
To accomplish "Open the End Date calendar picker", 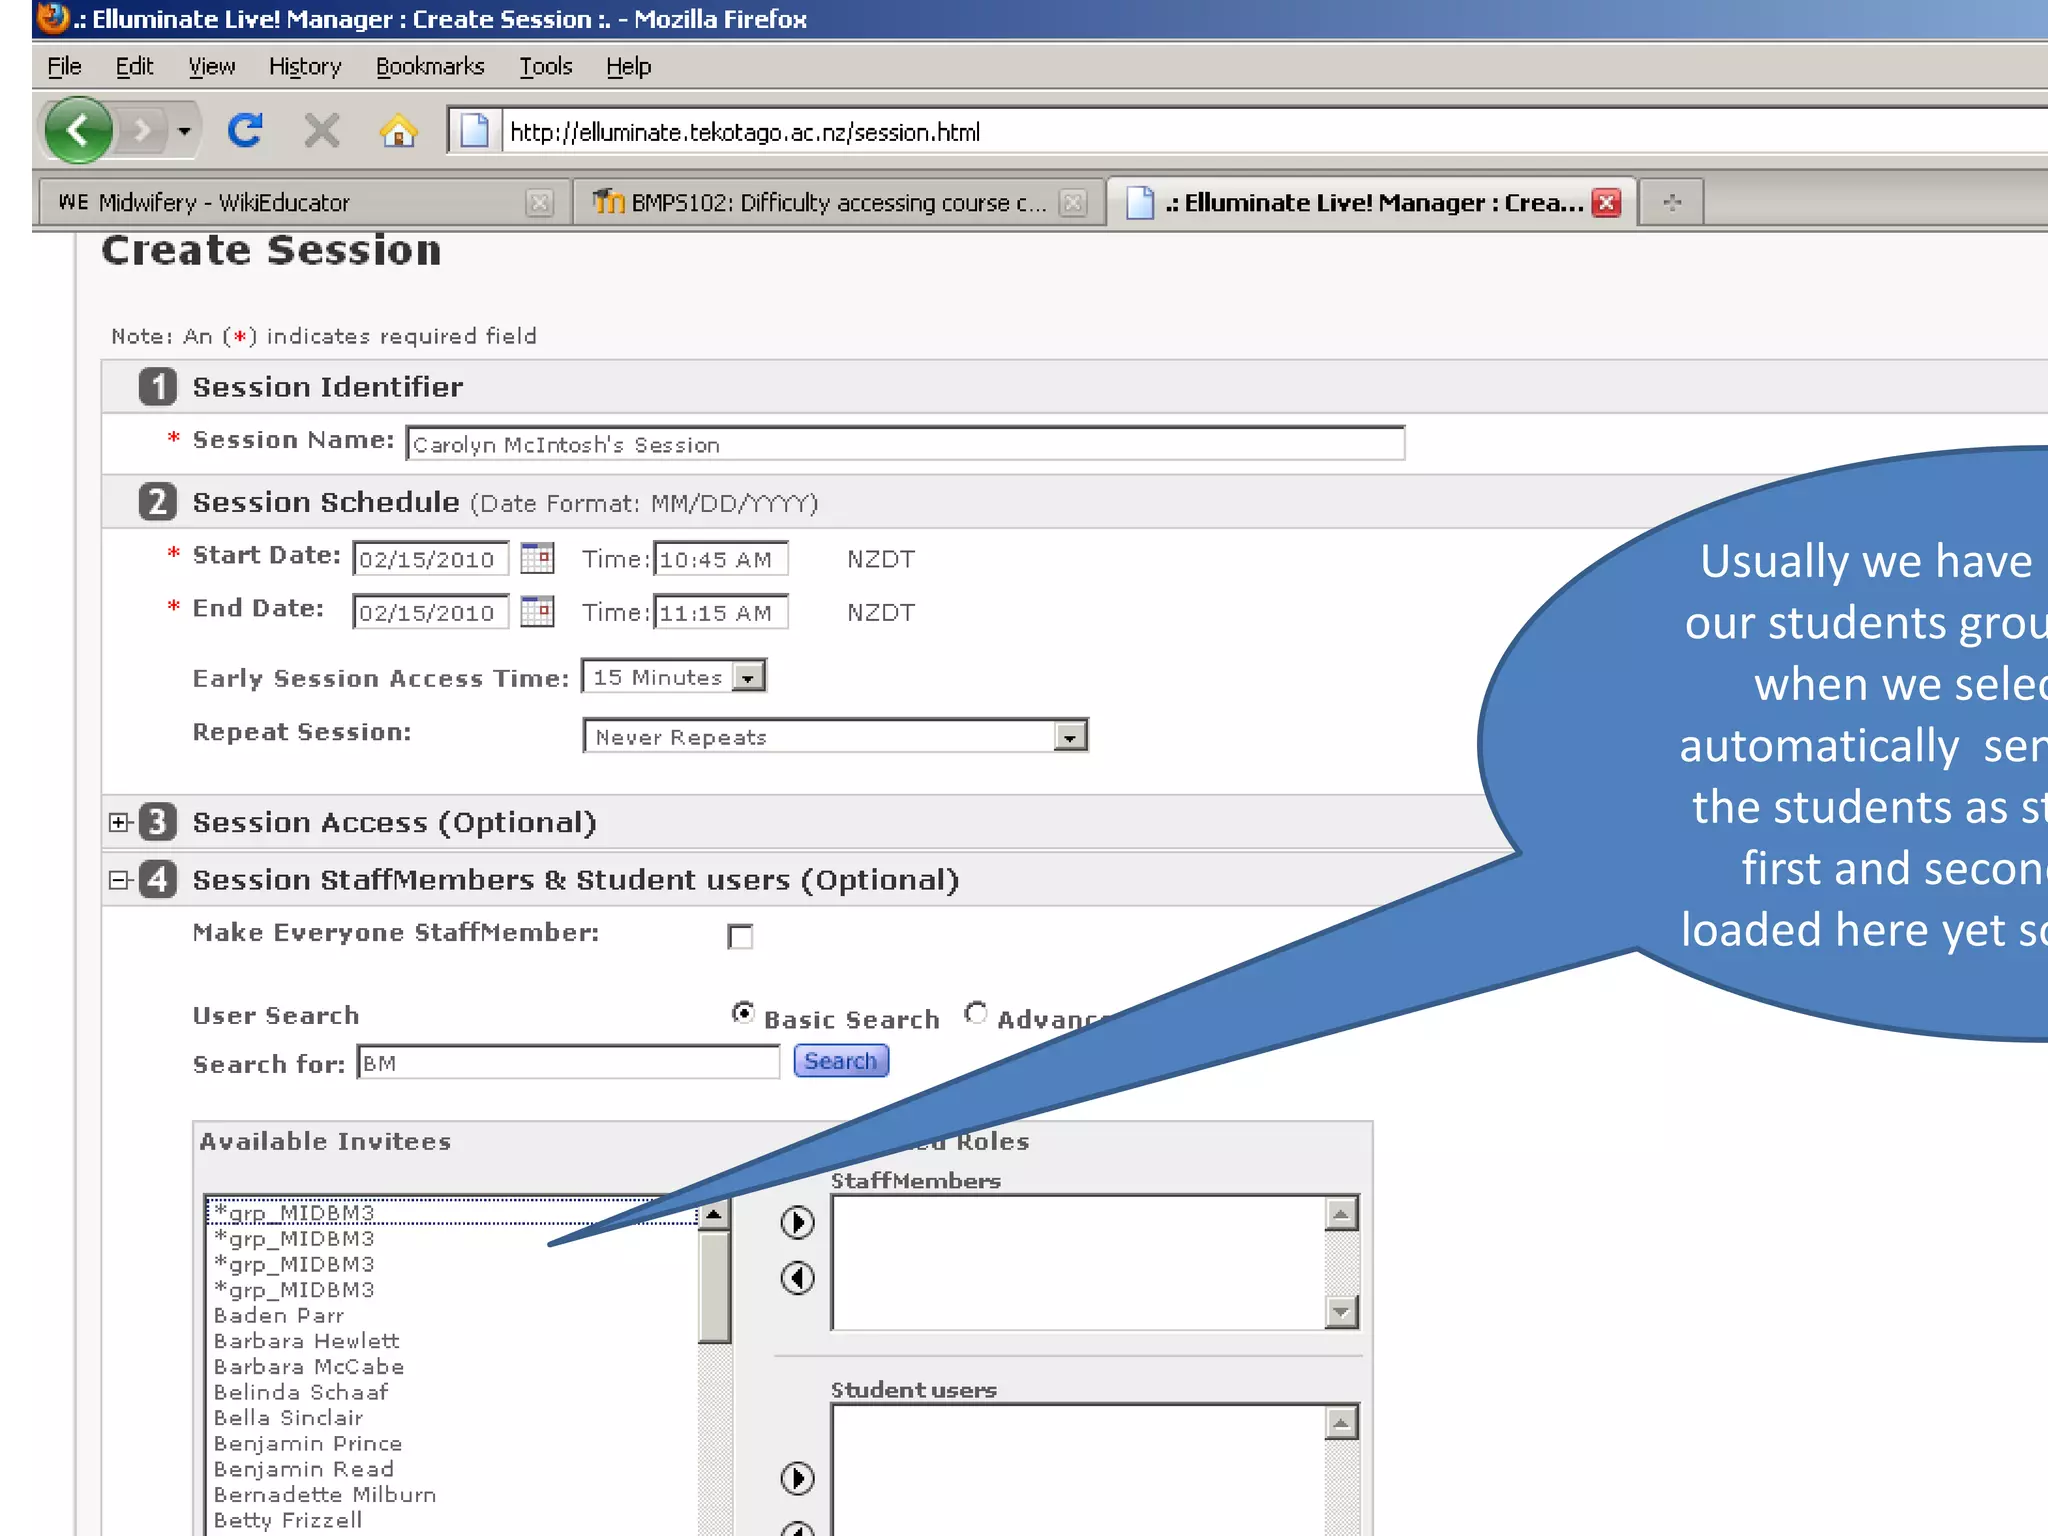I will point(537,611).
